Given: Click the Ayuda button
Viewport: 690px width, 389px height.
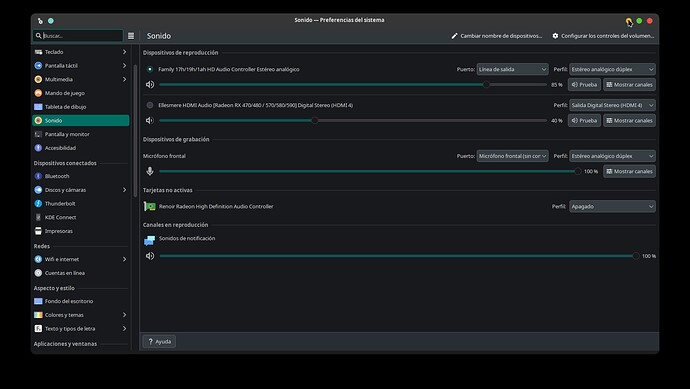Looking at the screenshot, I should click(159, 341).
